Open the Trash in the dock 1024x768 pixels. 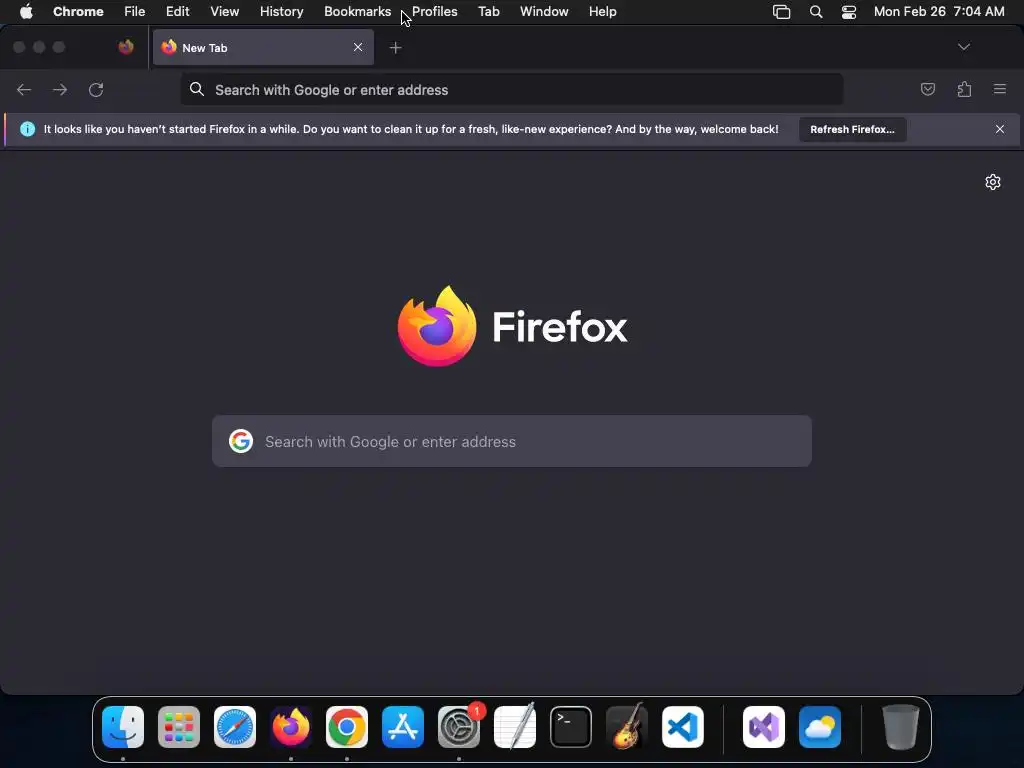(901, 727)
